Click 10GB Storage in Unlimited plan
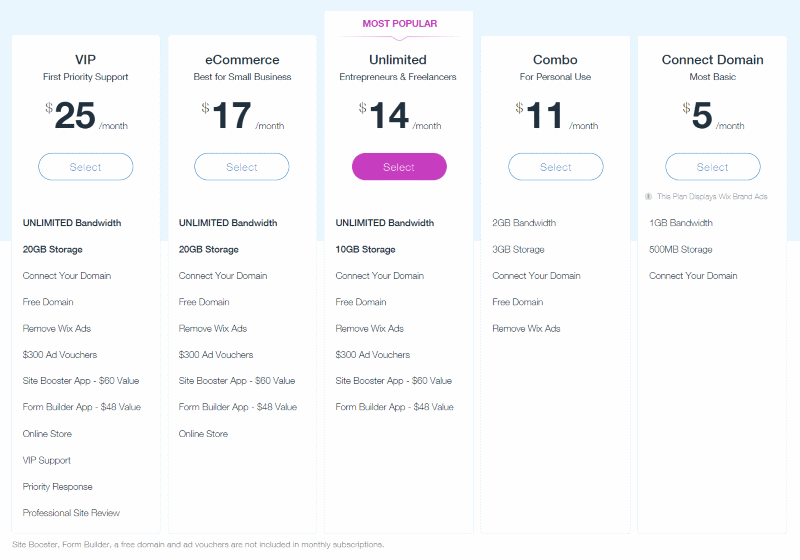Screen dimensions: 800x560 coord(365,249)
